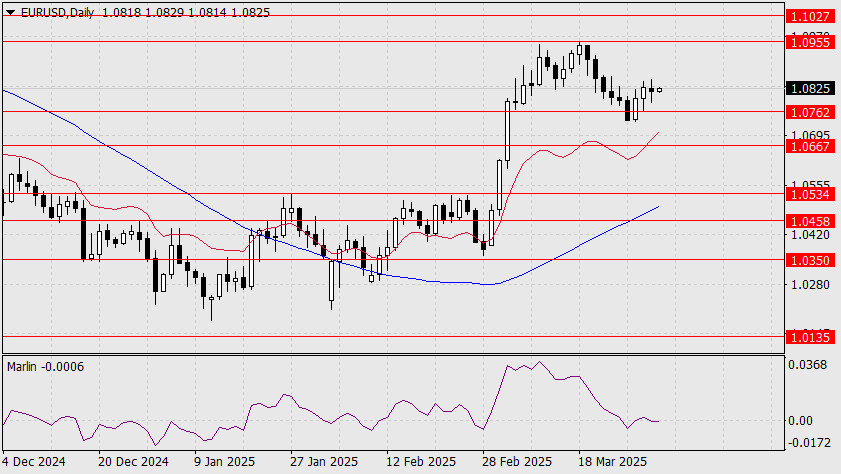The height and width of the screenshot is (474, 841).
Task: Click the 1.0135 red price level label
Action: (810, 337)
